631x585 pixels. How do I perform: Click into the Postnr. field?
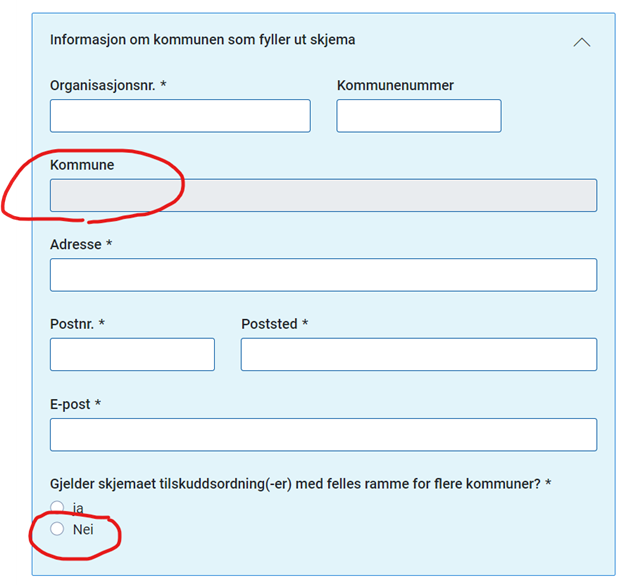pos(132,354)
